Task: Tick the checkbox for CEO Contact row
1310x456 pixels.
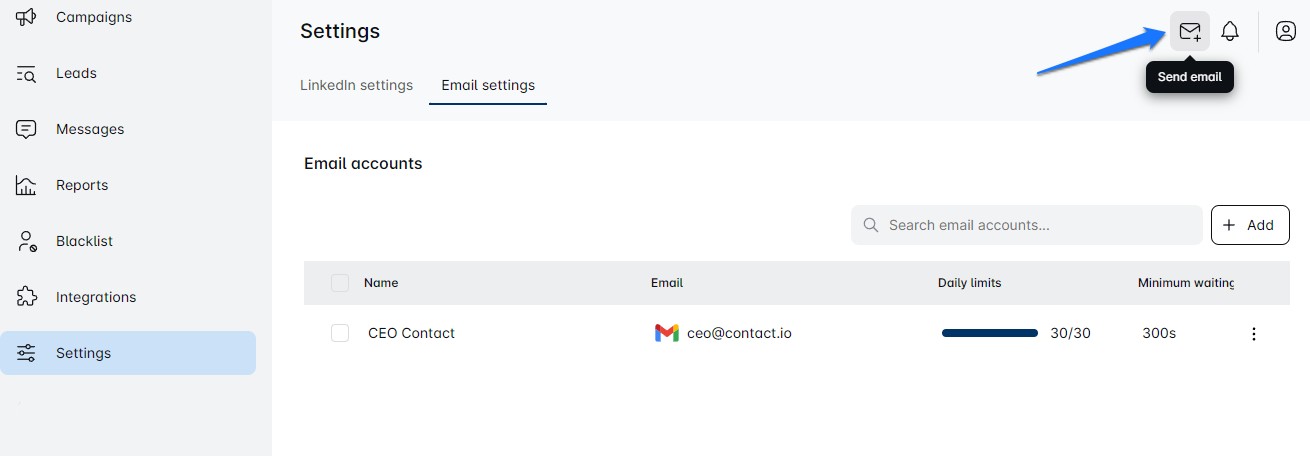Action: tap(340, 333)
